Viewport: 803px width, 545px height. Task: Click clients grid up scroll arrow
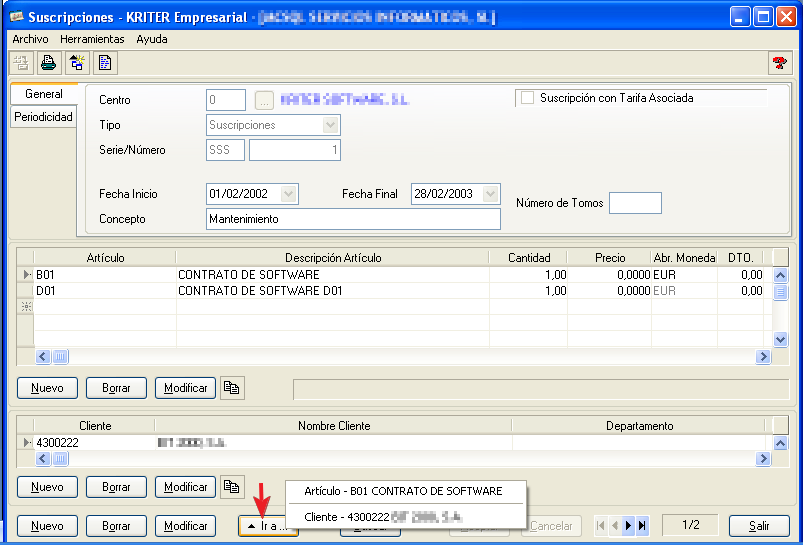coord(780,443)
